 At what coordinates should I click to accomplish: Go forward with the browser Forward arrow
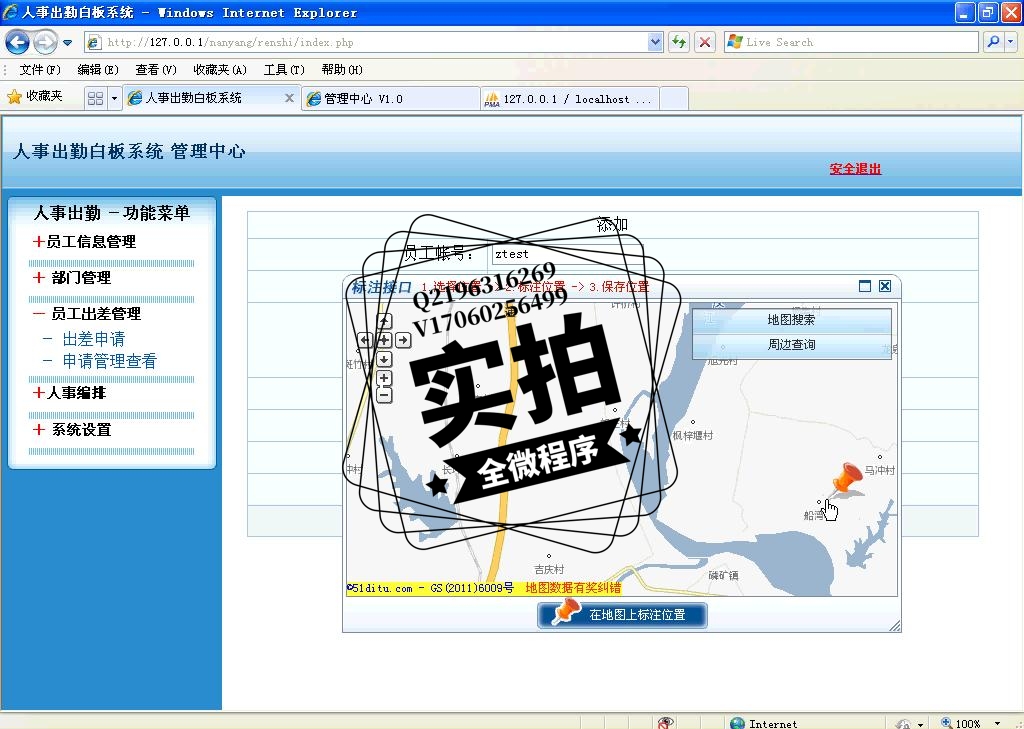tap(44, 42)
